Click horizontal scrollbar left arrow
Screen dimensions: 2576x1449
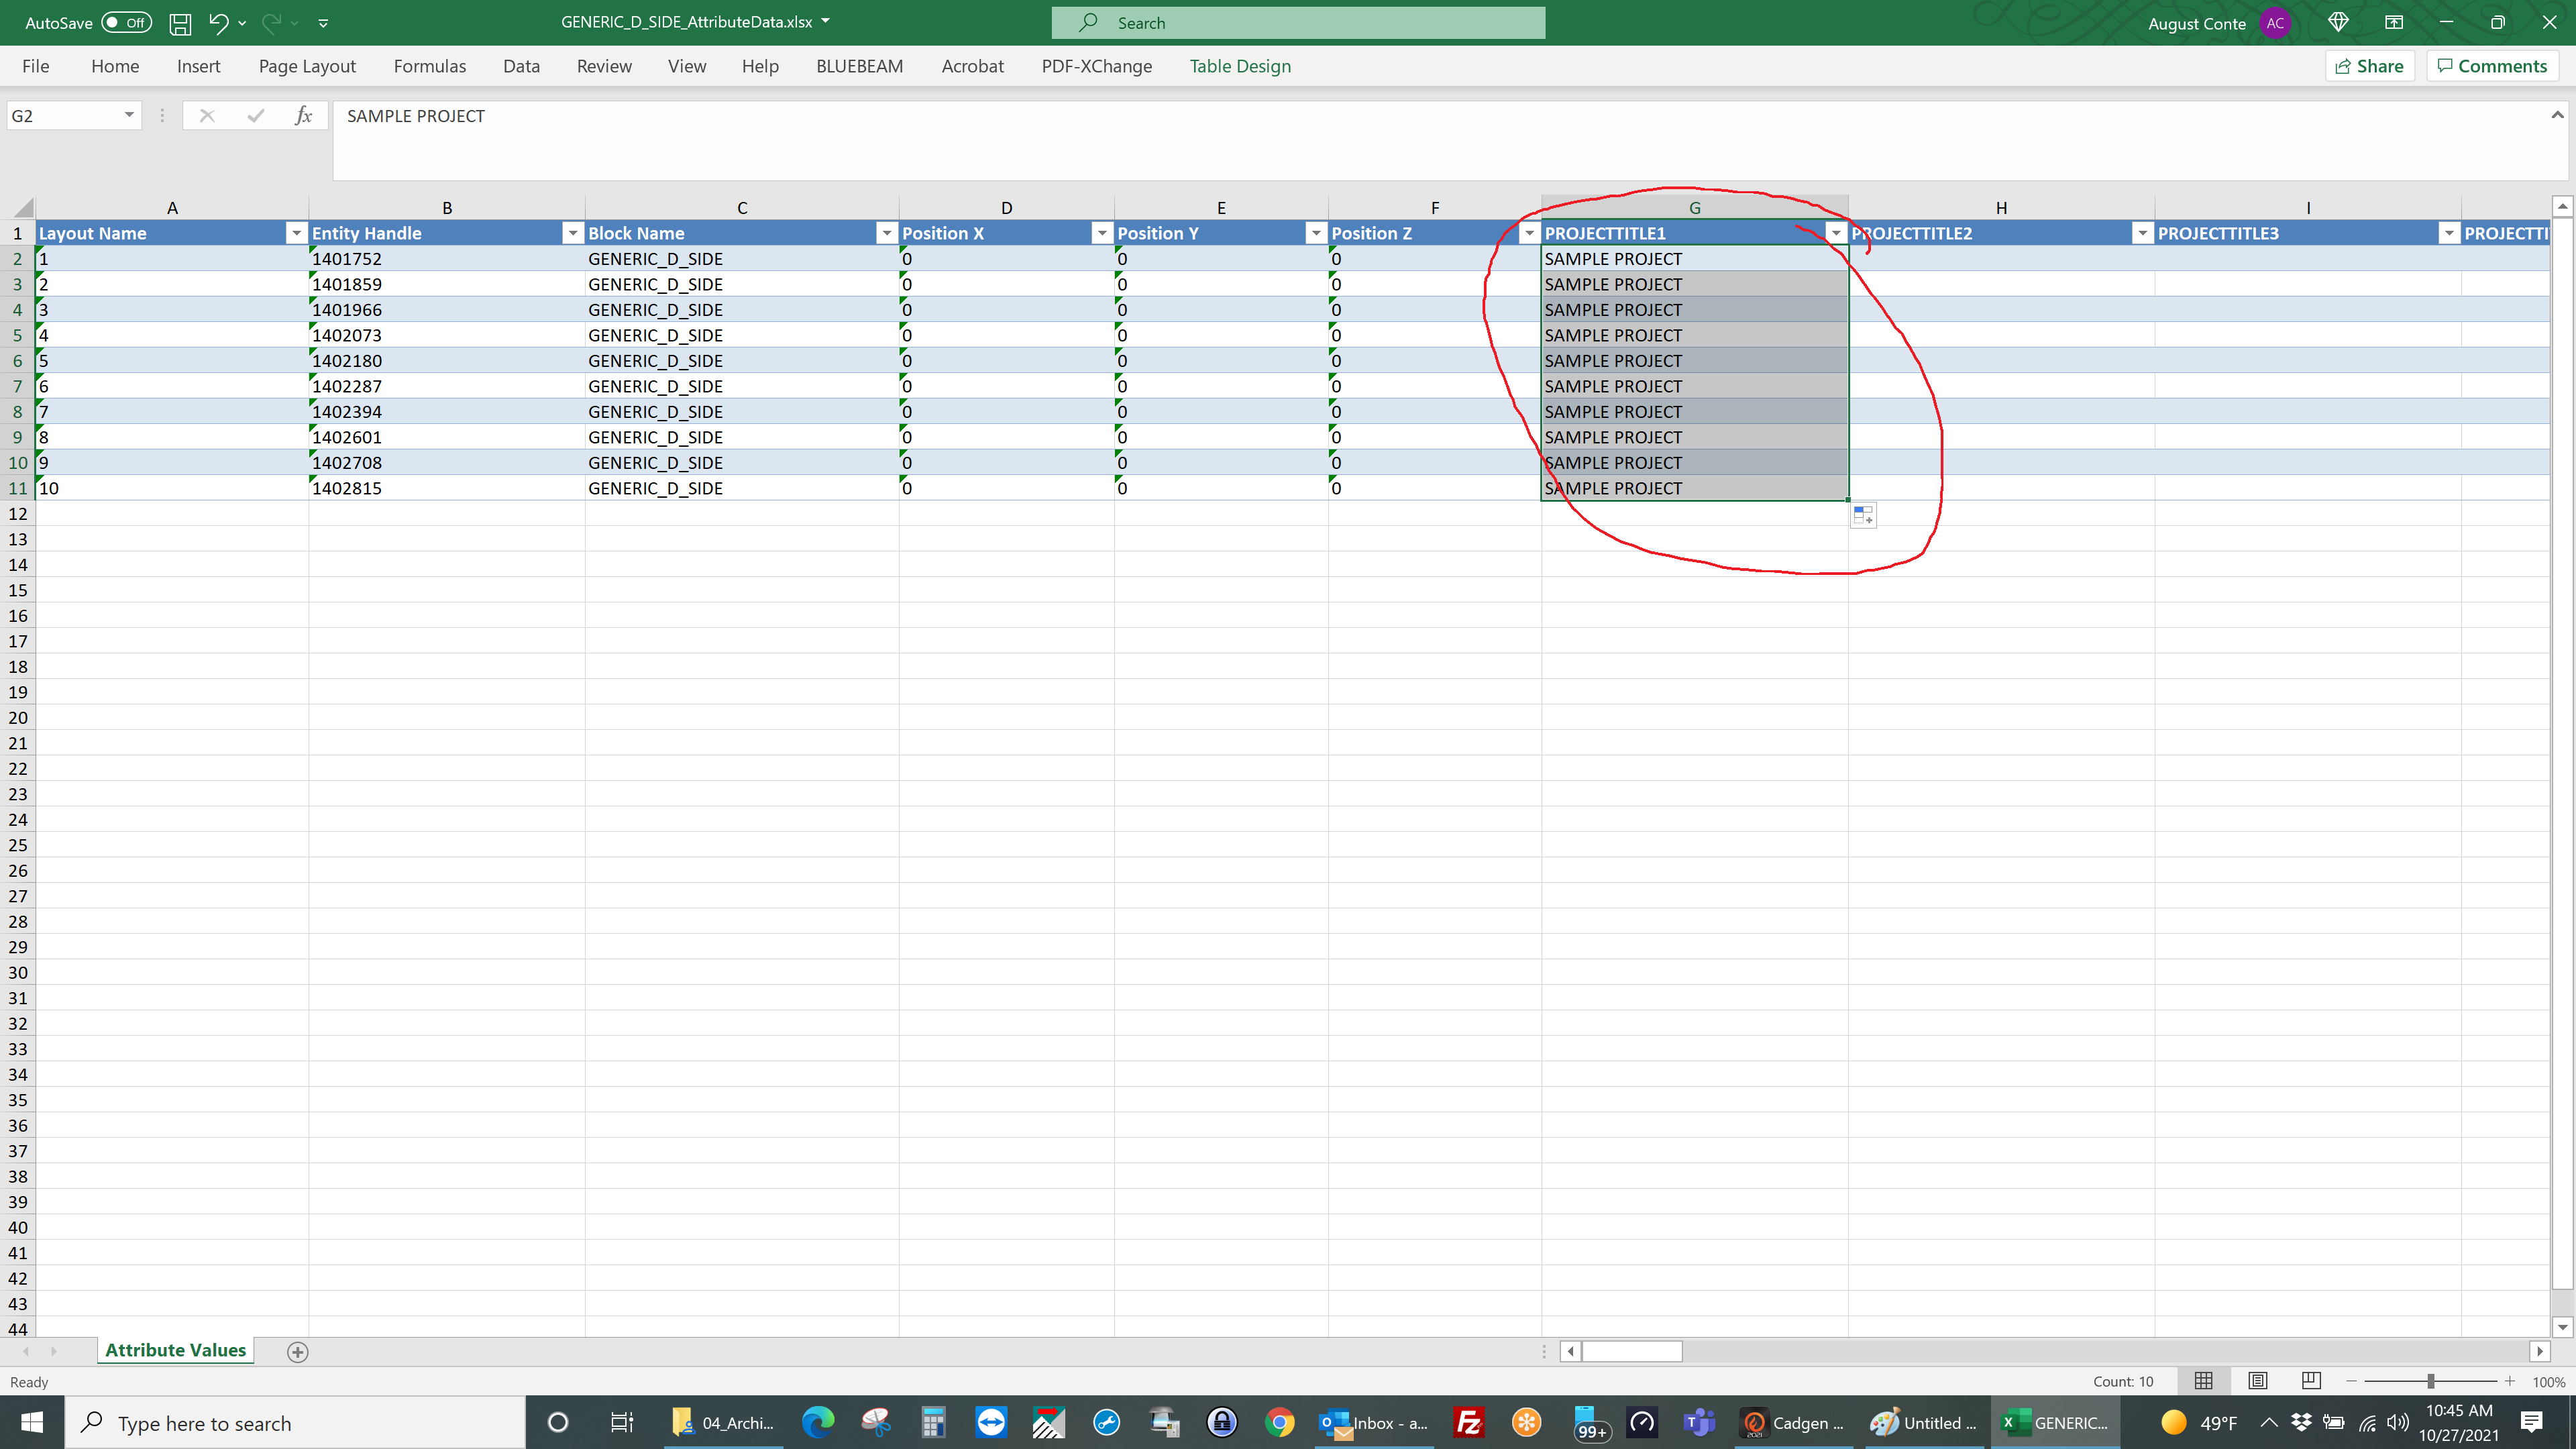pos(1570,1352)
